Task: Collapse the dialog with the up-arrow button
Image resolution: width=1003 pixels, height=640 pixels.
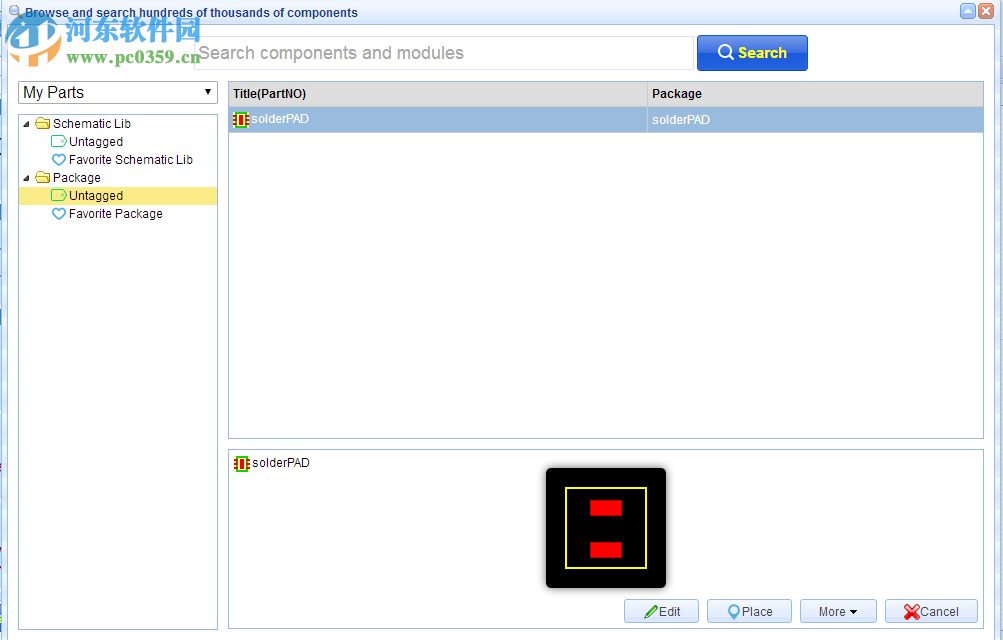Action: pos(968,11)
